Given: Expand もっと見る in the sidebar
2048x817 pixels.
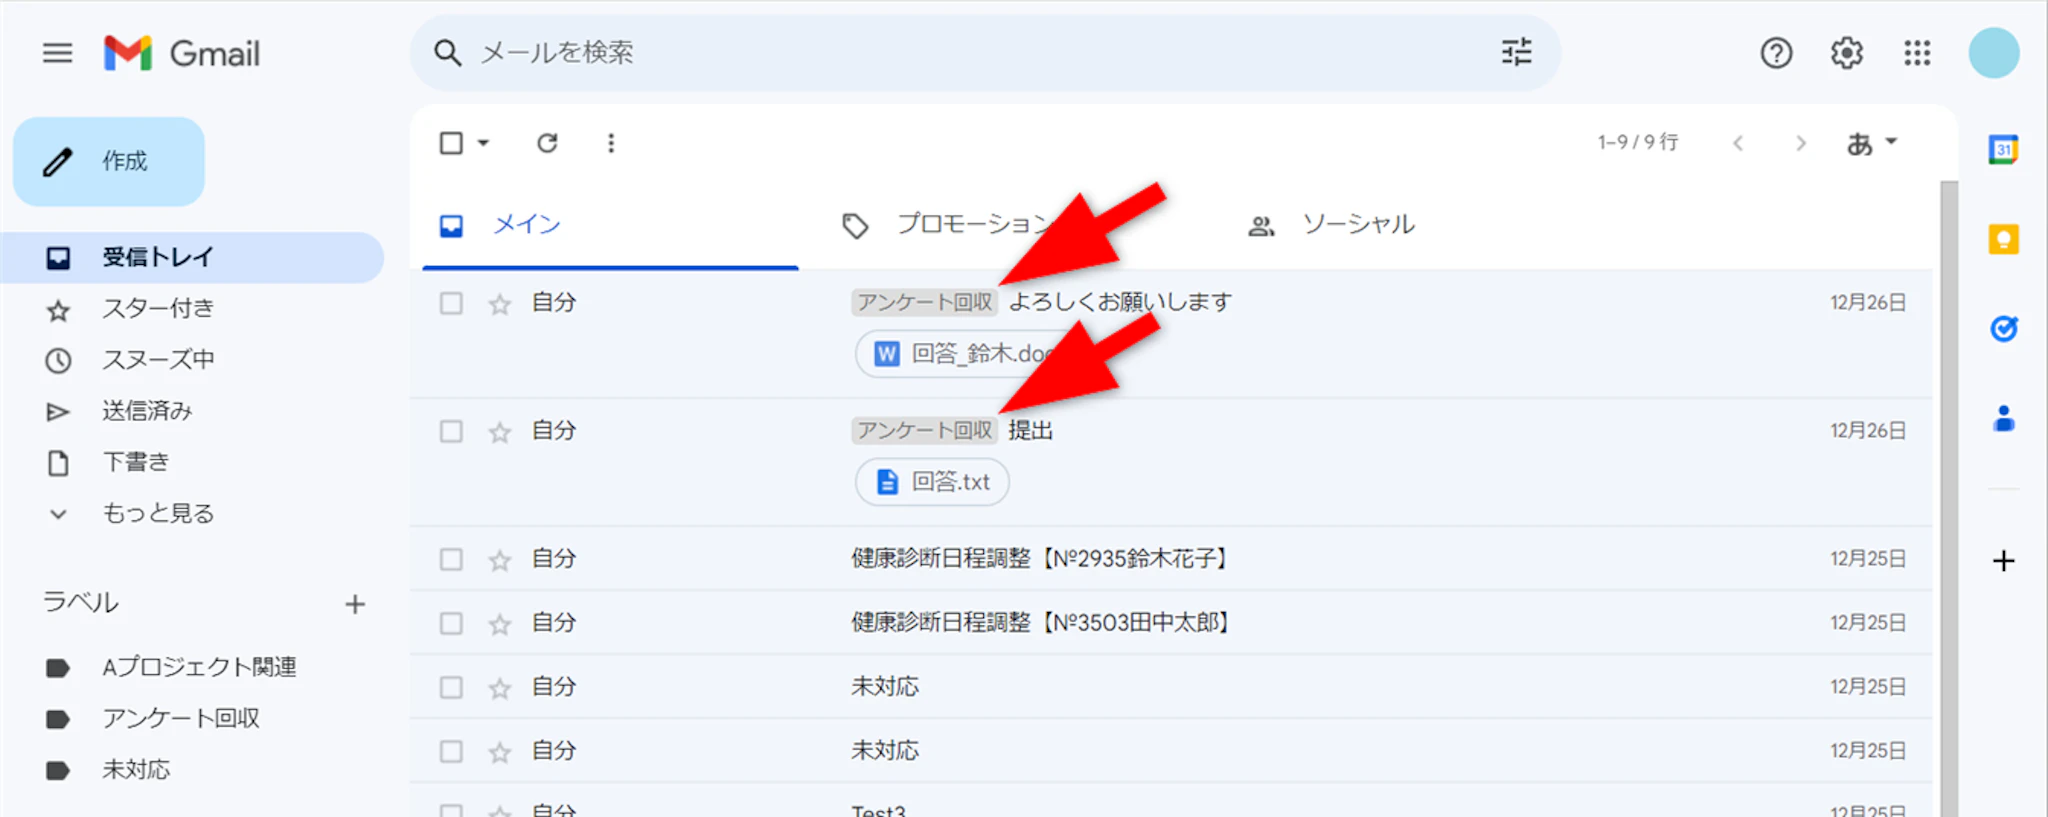Looking at the screenshot, I should (x=158, y=513).
